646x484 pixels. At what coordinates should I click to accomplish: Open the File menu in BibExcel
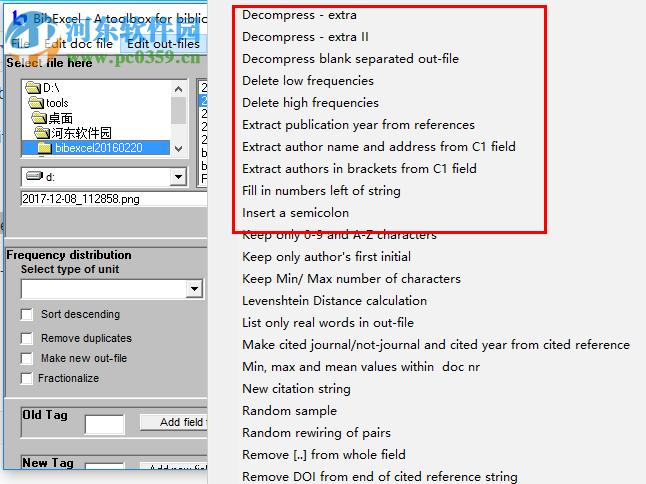coord(20,44)
